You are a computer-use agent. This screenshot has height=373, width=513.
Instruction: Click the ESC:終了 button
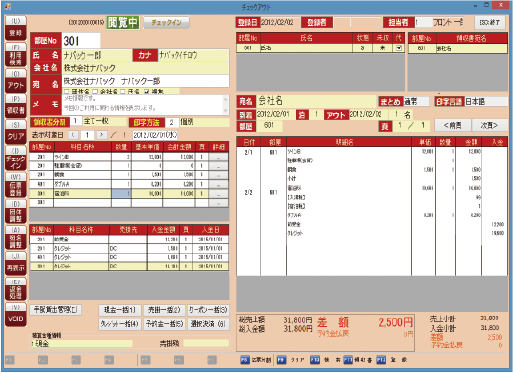pos(489,22)
